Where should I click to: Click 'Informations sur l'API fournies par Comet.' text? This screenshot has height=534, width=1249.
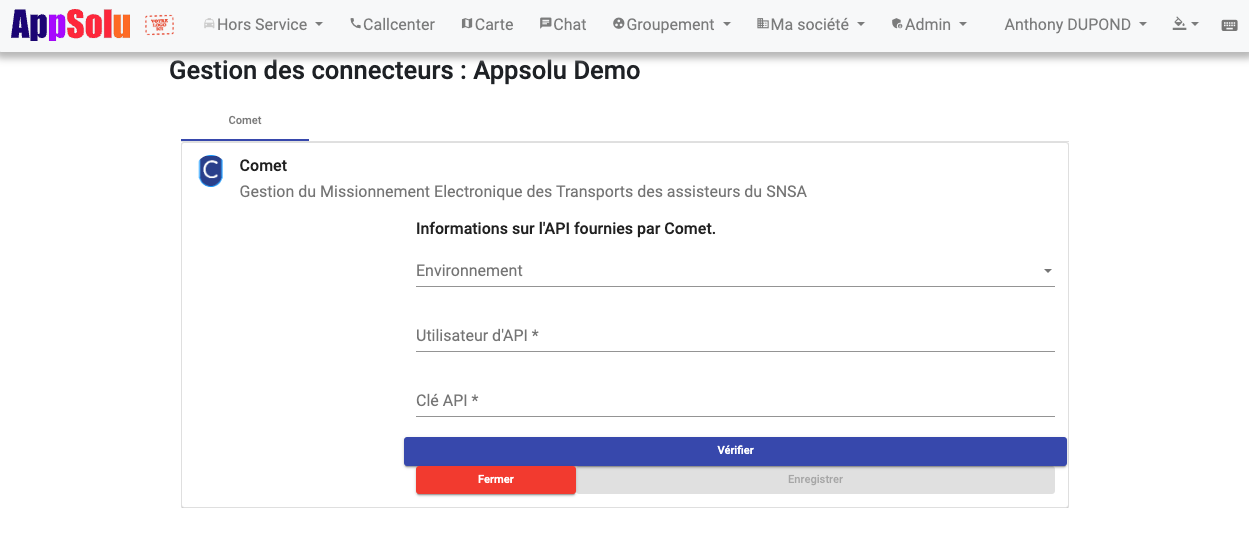[x=566, y=229]
